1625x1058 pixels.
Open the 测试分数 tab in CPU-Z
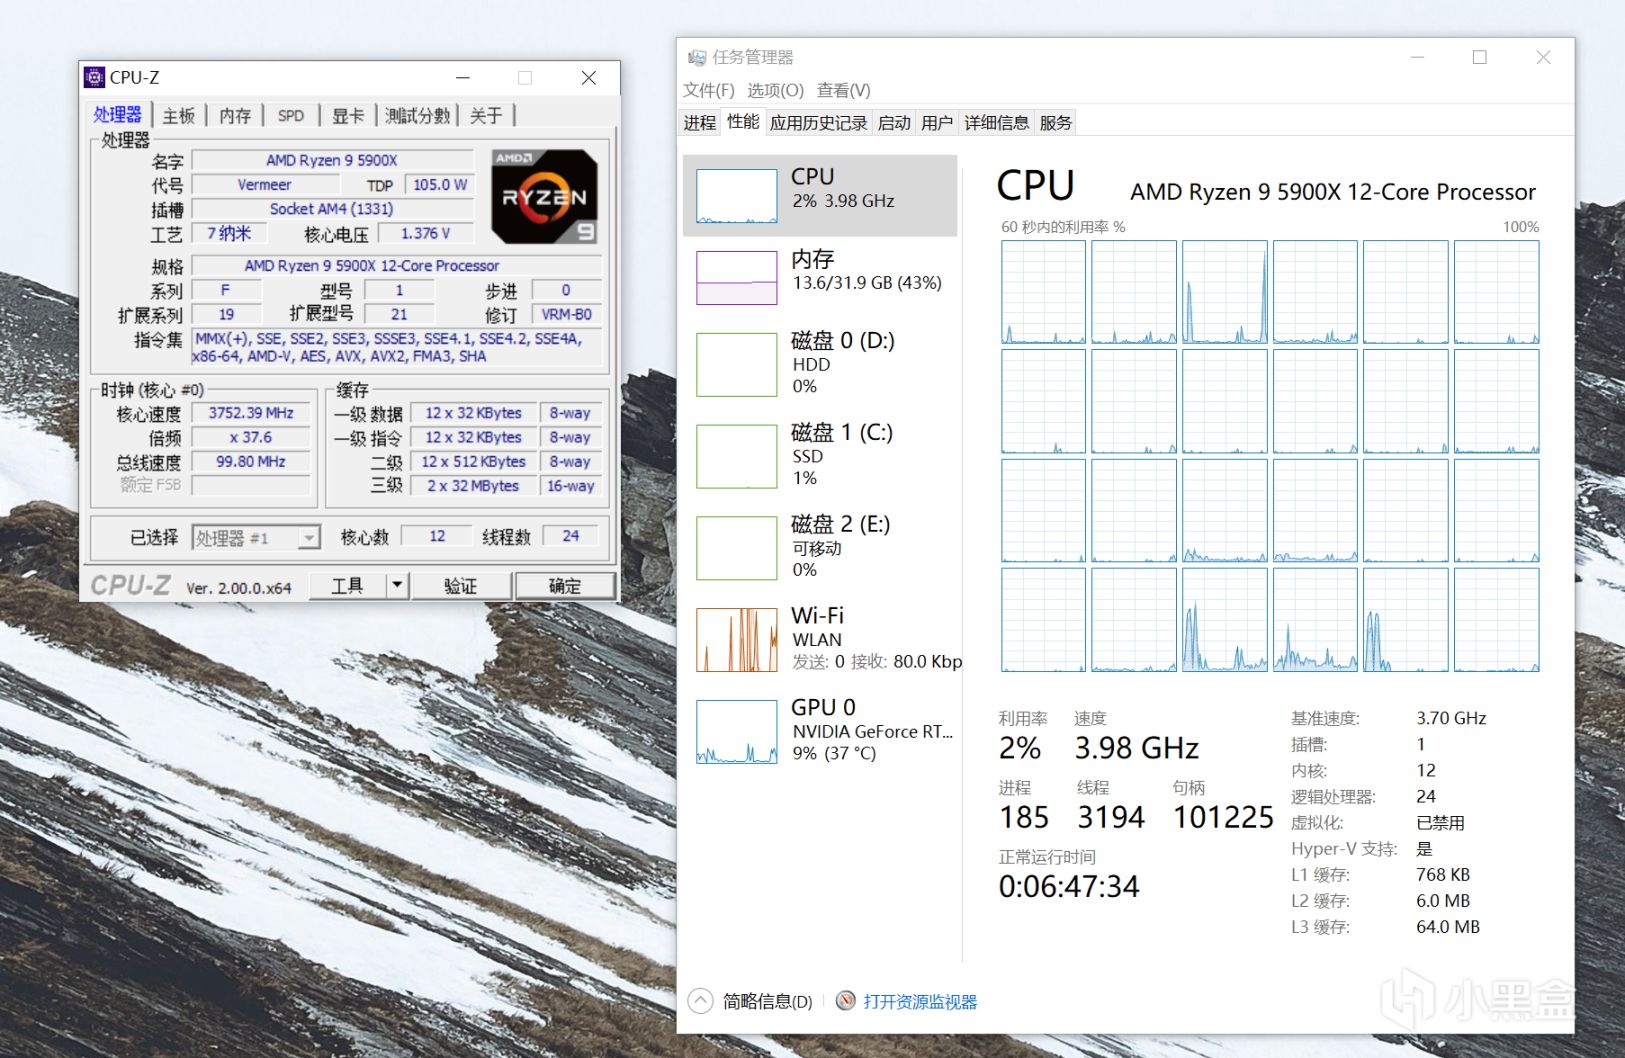pos(418,116)
